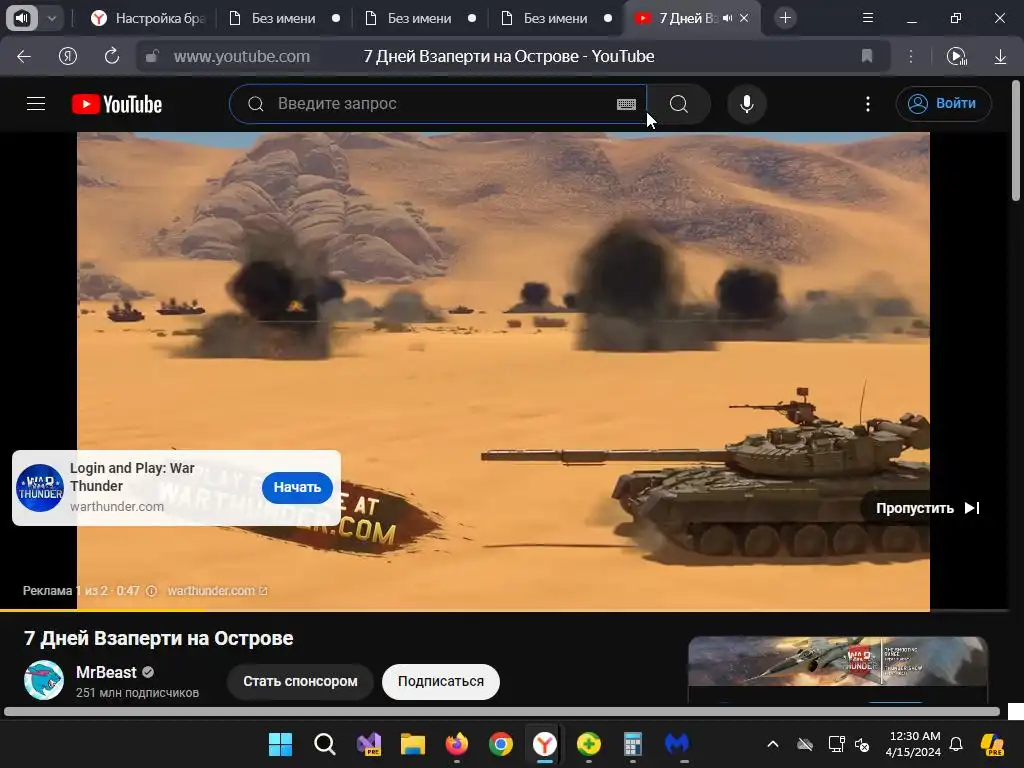The image size is (1024, 768).
Task: Open the browser main menu icon
Action: [x=868, y=18]
